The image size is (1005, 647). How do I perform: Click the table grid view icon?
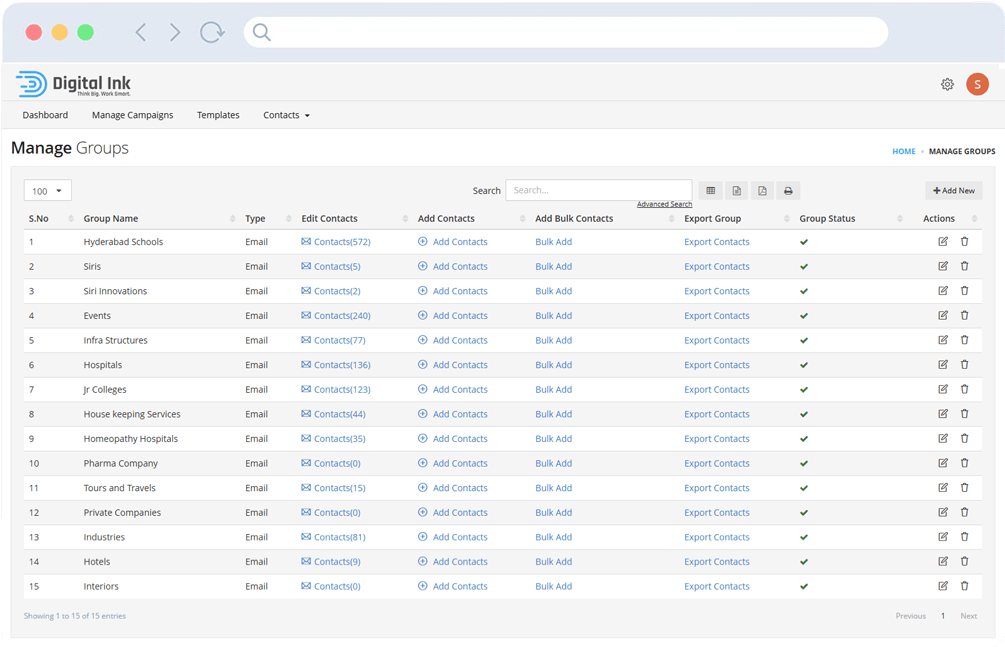710,191
